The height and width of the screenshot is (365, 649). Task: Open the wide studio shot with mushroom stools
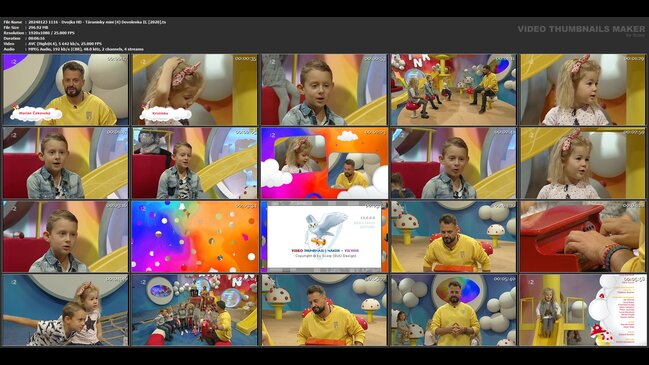[x=454, y=90]
